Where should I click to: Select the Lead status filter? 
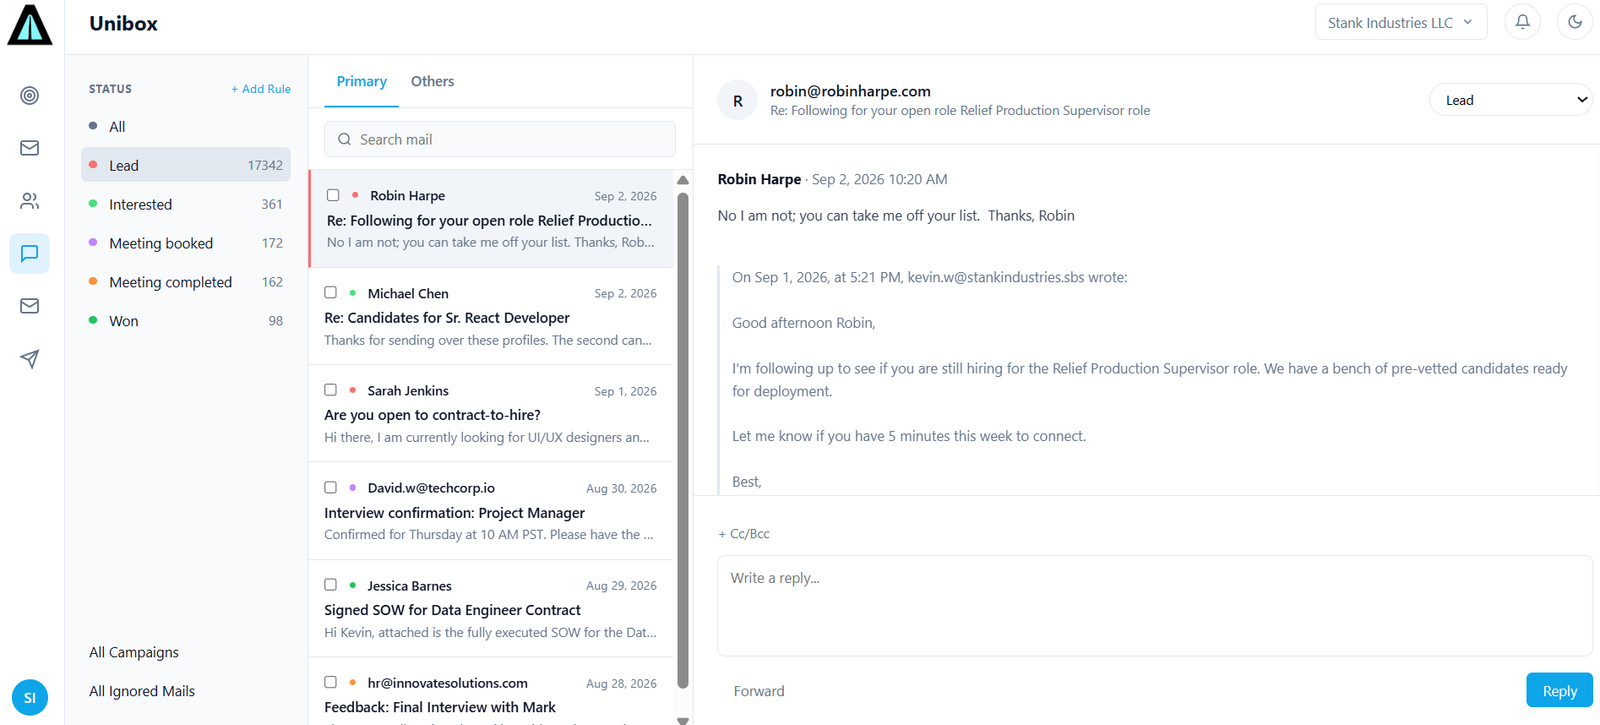[x=186, y=165]
